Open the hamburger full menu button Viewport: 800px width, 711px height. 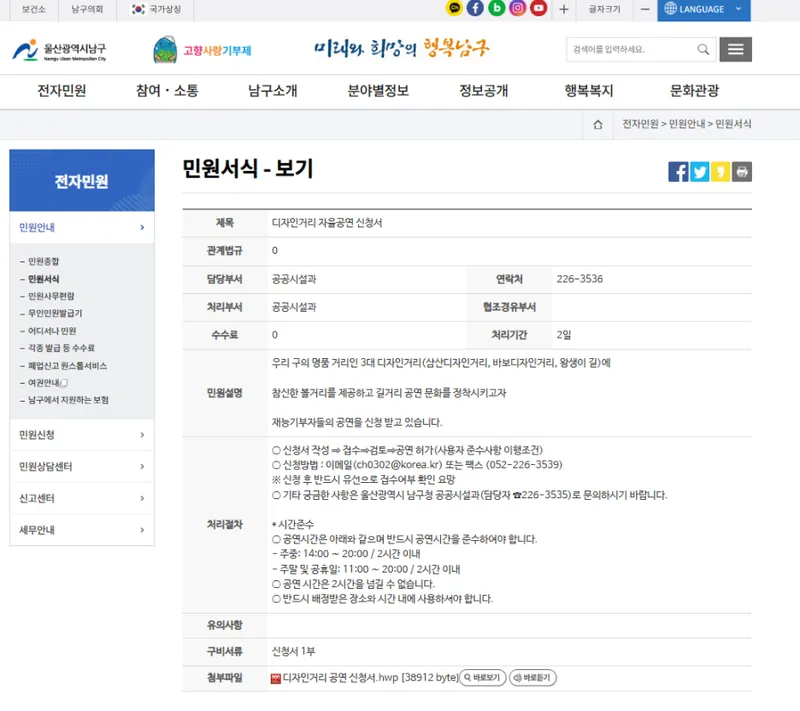[736, 49]
